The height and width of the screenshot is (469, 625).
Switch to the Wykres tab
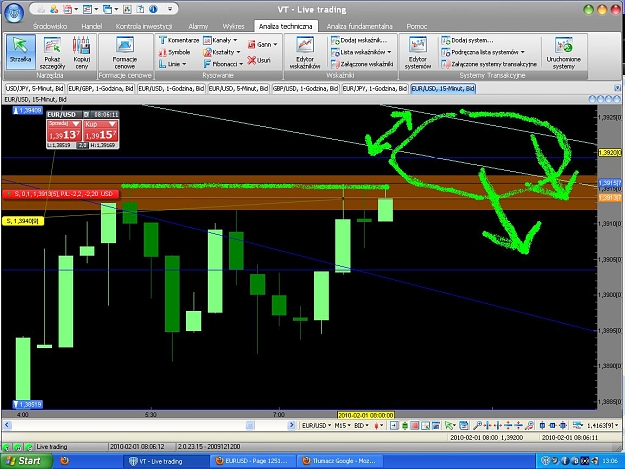(233, 26)
